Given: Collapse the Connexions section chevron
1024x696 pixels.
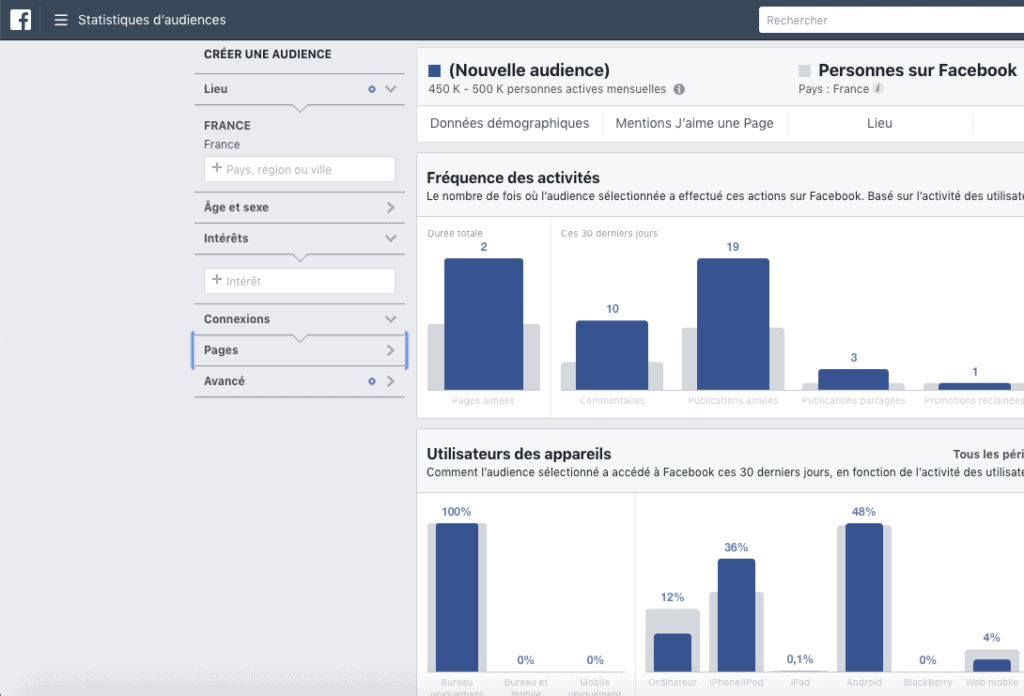Looking at the screenshot, I should tap(391, 319).
